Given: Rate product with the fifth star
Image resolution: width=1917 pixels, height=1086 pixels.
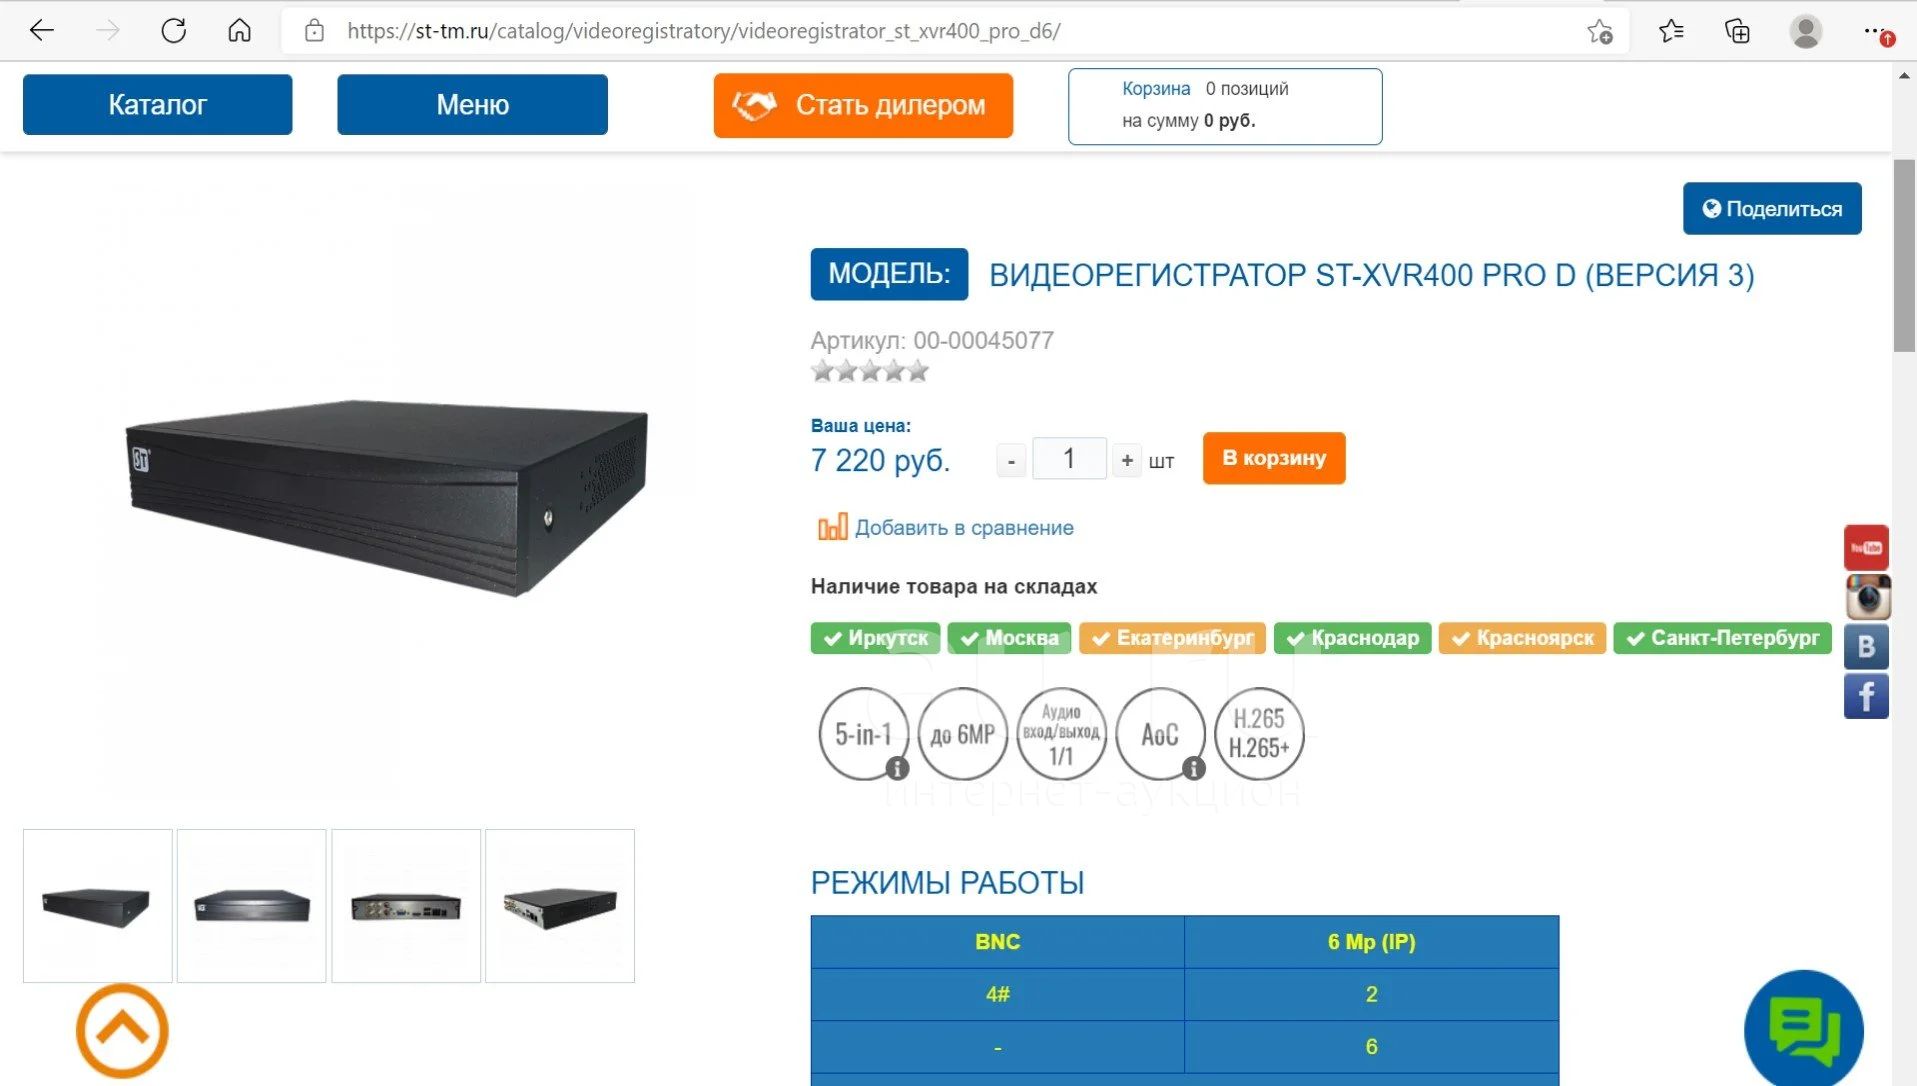Looking at the screenshot, I should pyautogui.click(x=918, y=371).
